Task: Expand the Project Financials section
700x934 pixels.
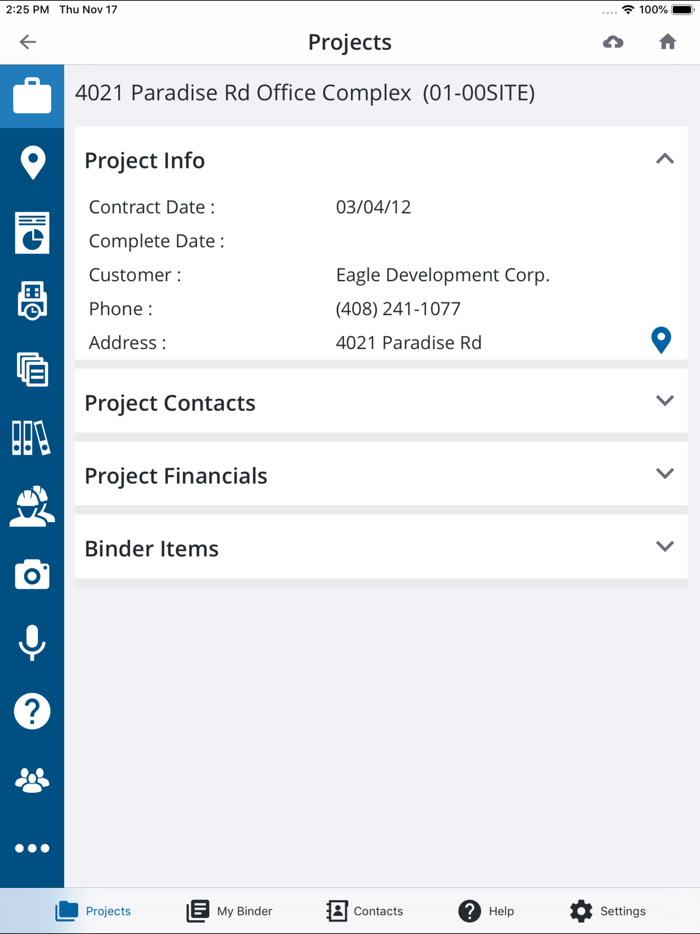Action: 664,474
